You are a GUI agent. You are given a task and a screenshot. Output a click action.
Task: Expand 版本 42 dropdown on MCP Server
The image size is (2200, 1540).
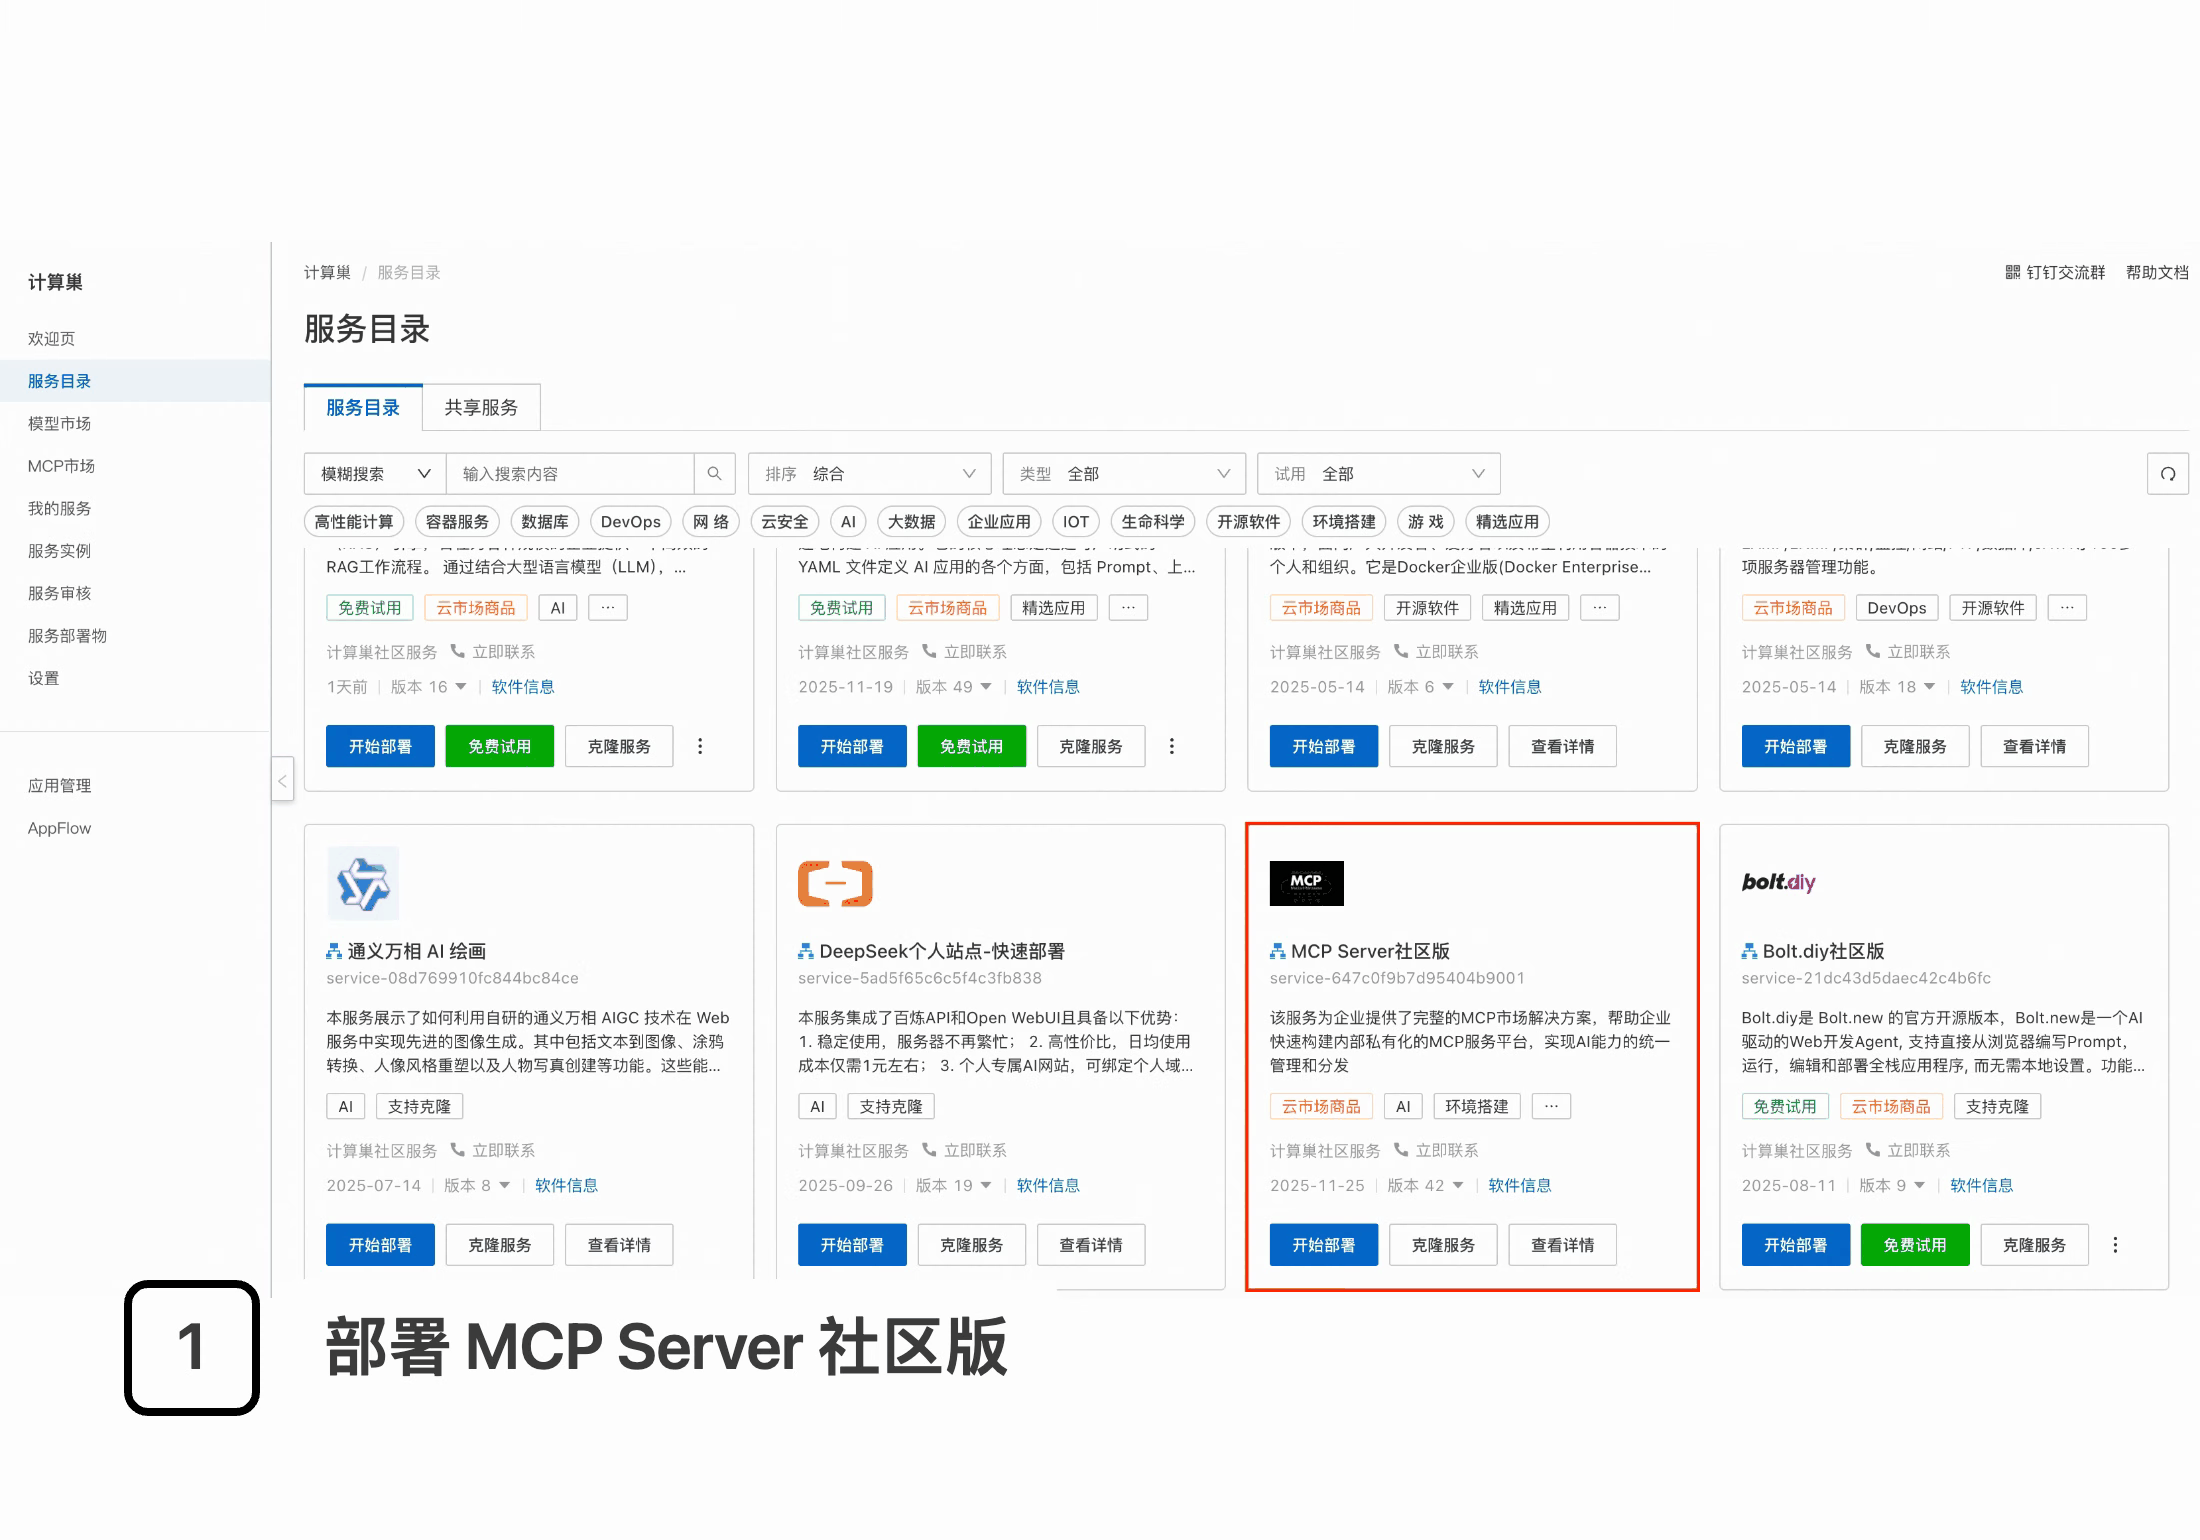point(1457,1186)
